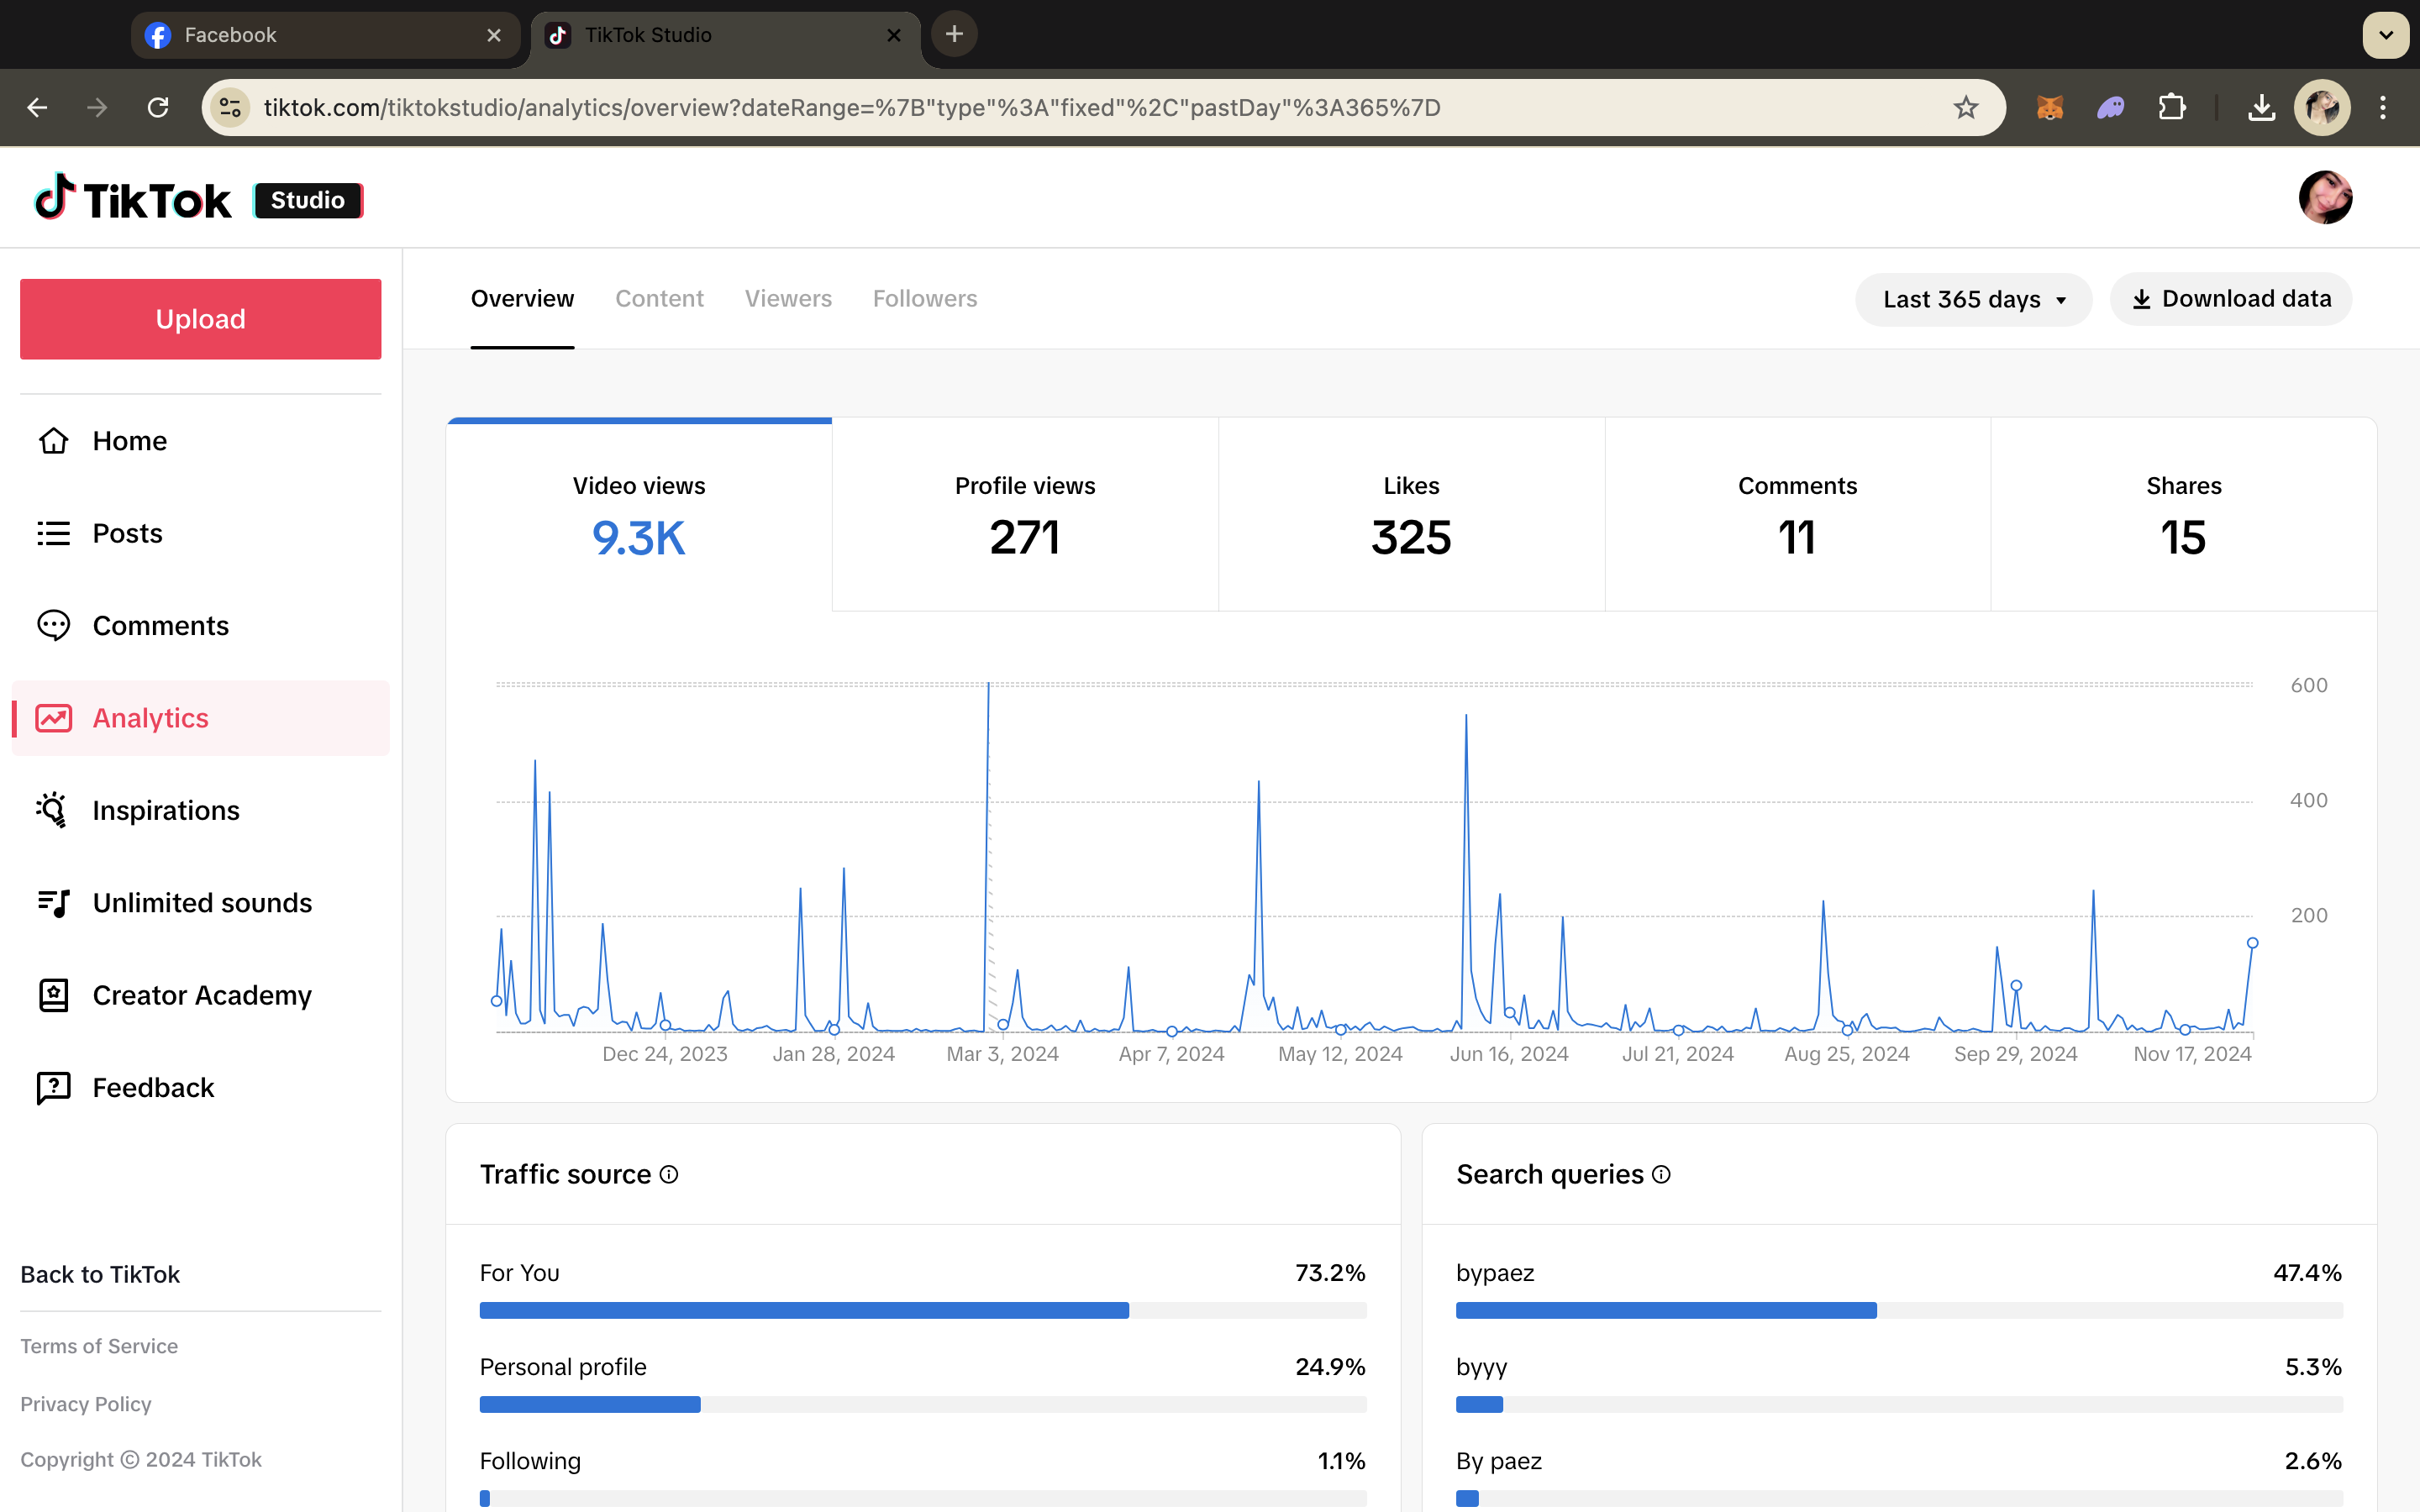
Task: Select the Likes metric card
Action: pos(1411,514)
